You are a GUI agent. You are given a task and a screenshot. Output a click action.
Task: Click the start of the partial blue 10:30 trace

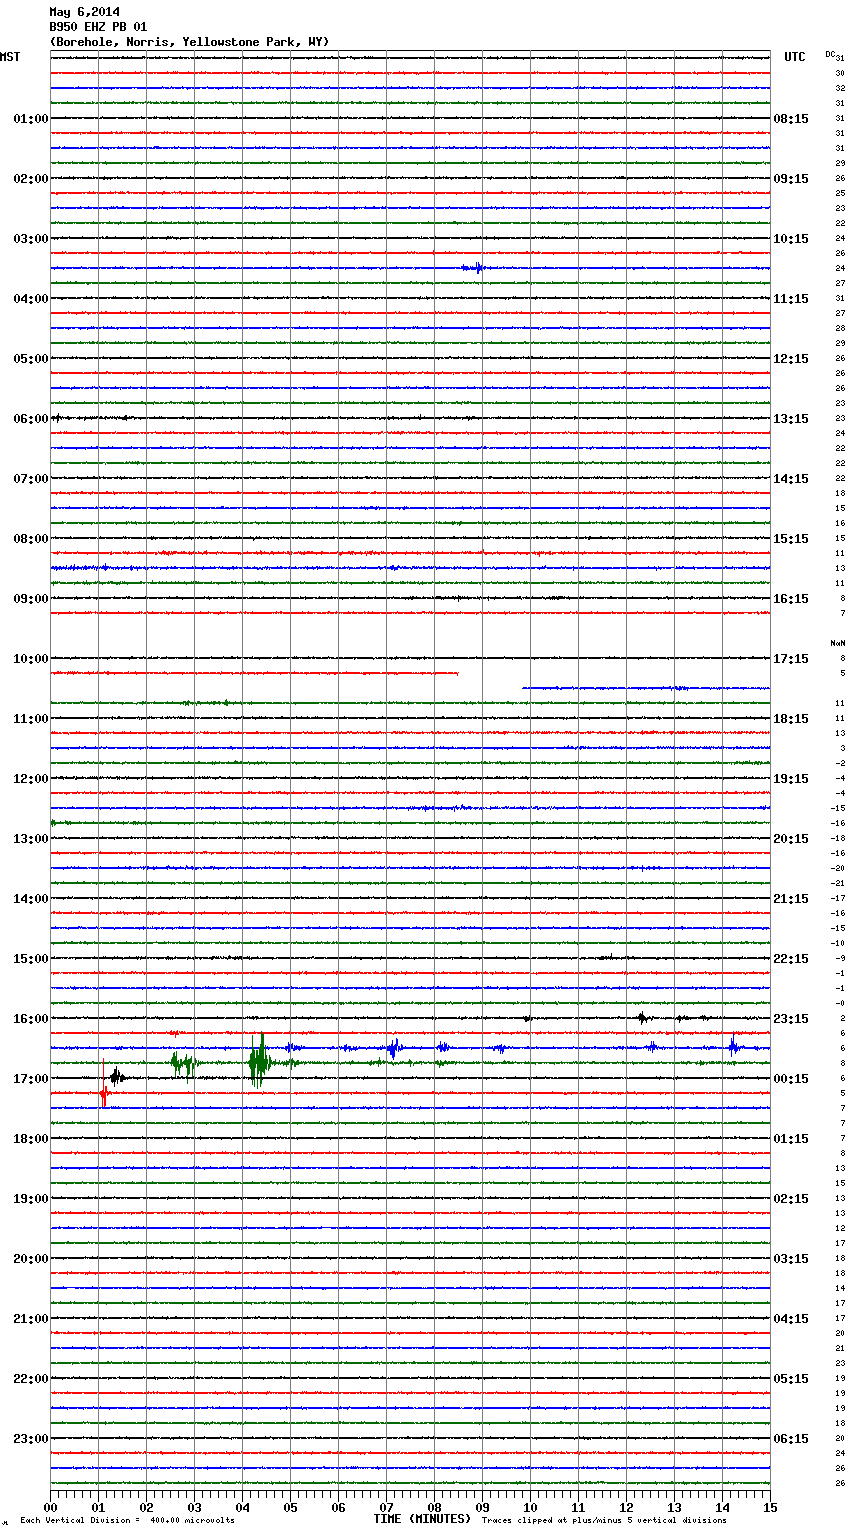click(x=524, y=688)
